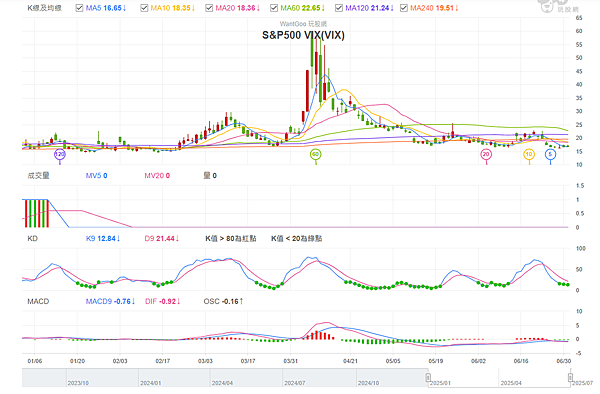The width and height of the screenshot is (600, 394).
Task: Click the green 60 moving-average marker
Action: point(315,155)
